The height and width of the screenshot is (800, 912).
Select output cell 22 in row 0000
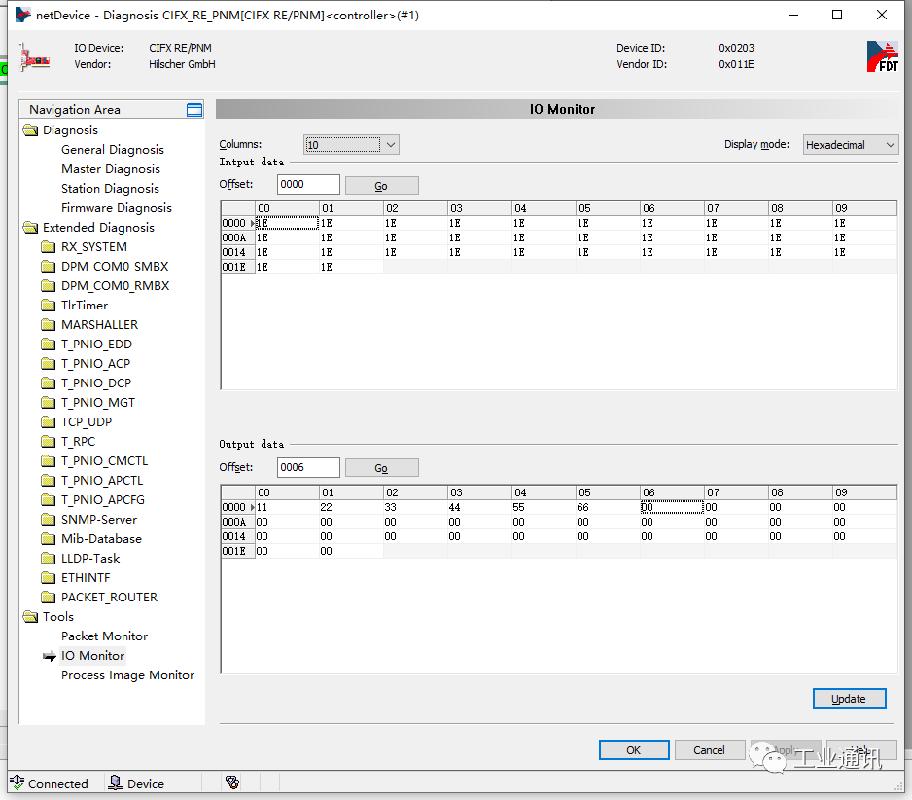click(351, 507)
